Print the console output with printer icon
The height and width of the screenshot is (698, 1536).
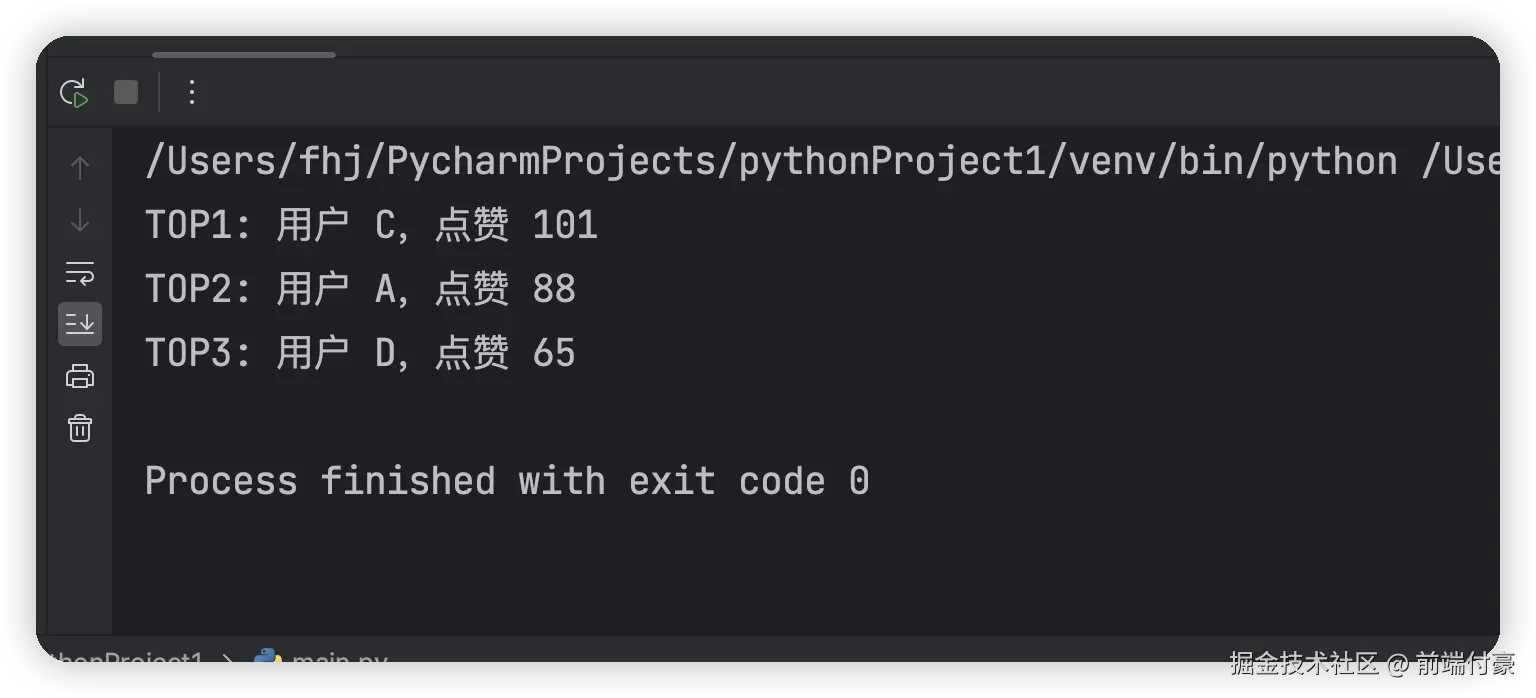(x=80, y=377)
